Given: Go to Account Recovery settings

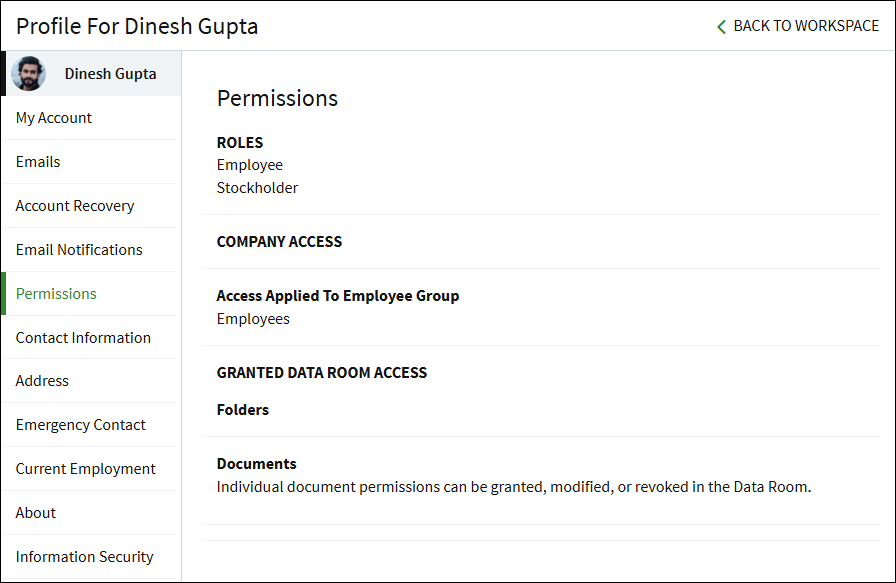Looking at the screenshot, I should (75, 206).
